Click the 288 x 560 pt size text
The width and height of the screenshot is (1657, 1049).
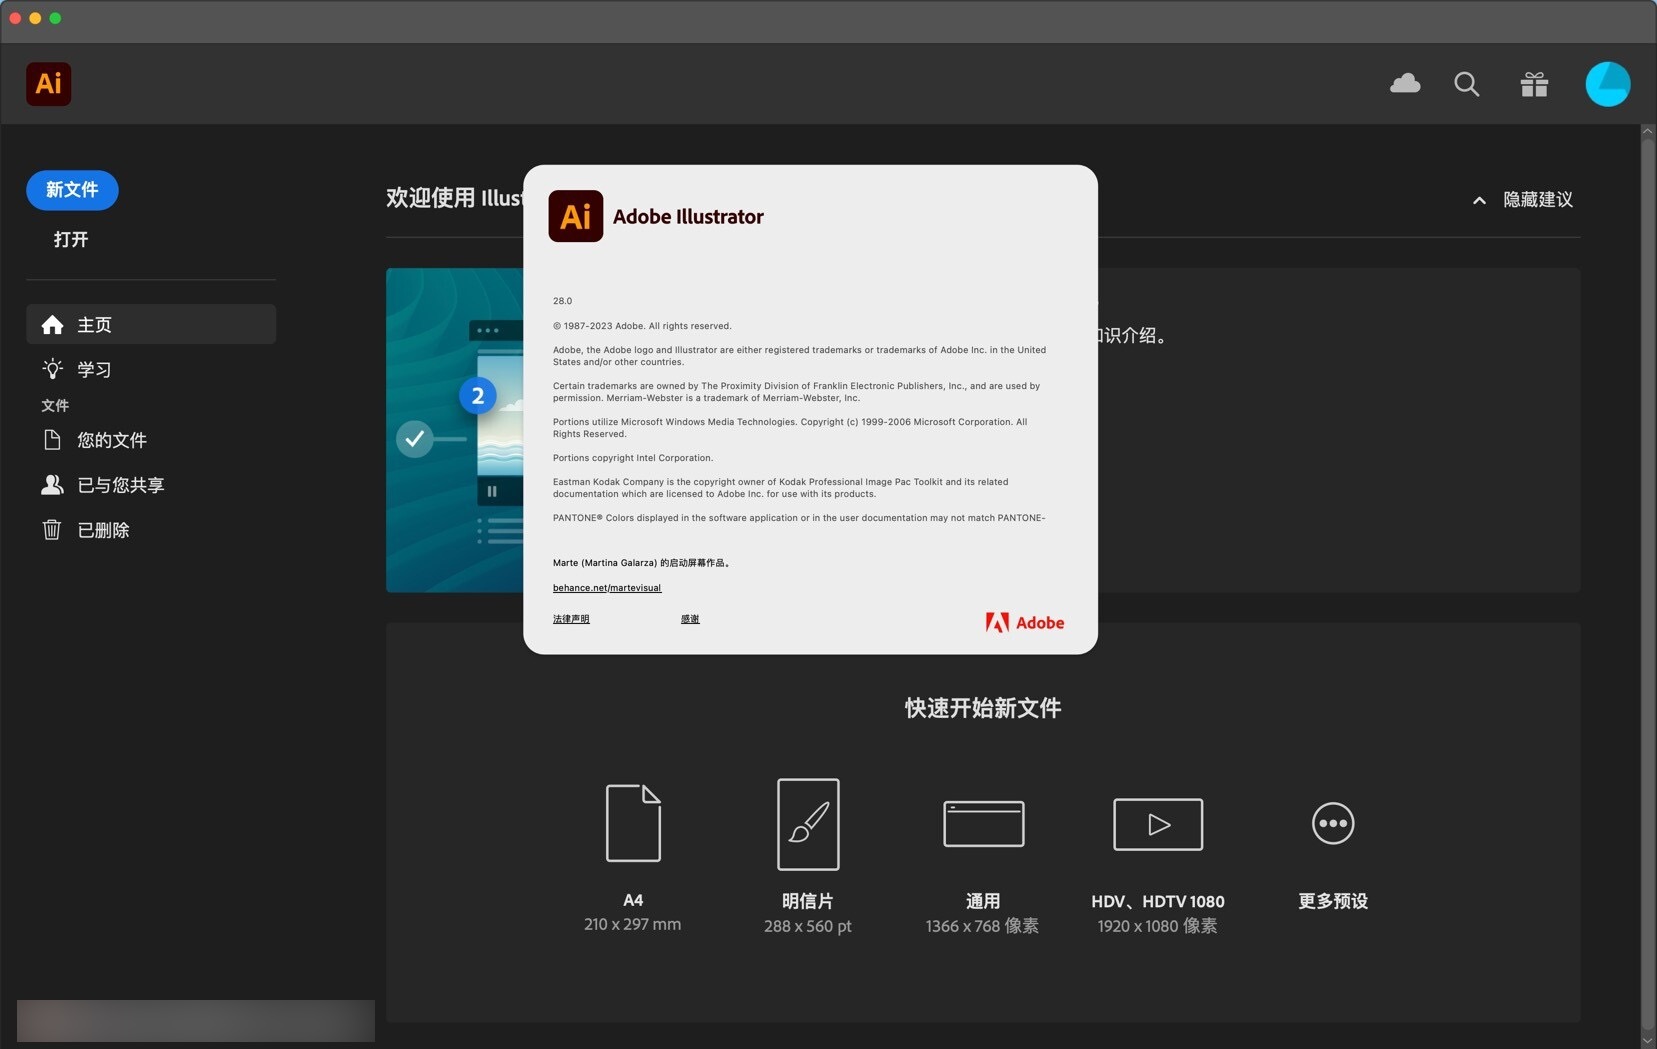tap(808, 927)
